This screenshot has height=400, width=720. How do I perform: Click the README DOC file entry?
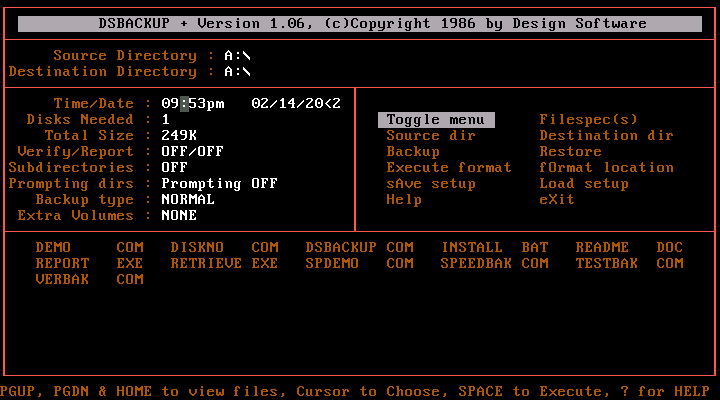click(630, 248)
